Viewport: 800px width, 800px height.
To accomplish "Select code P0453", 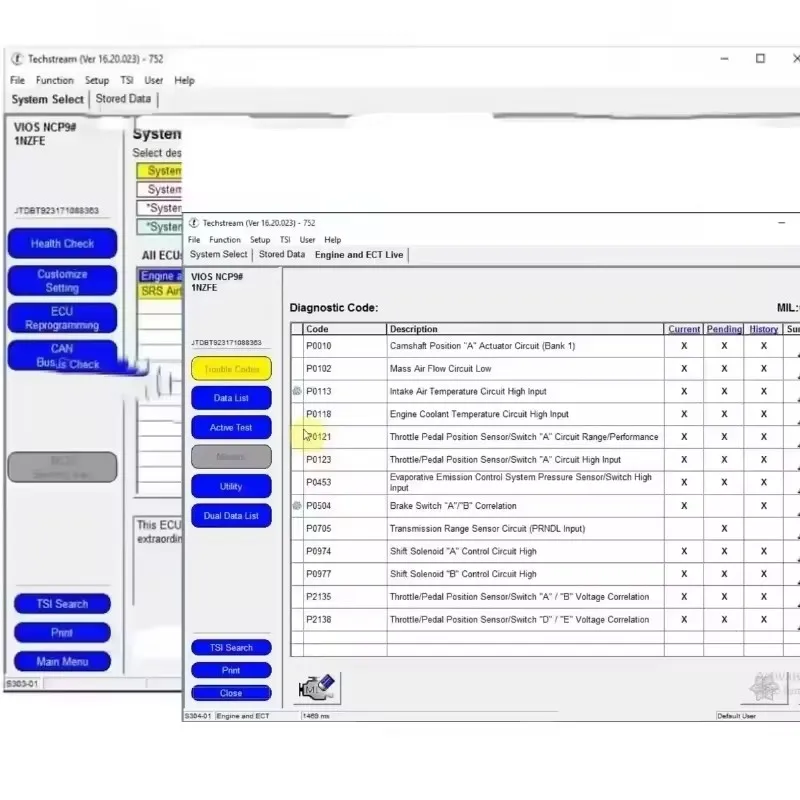I will pyautogui.click(x=318, y=482).
